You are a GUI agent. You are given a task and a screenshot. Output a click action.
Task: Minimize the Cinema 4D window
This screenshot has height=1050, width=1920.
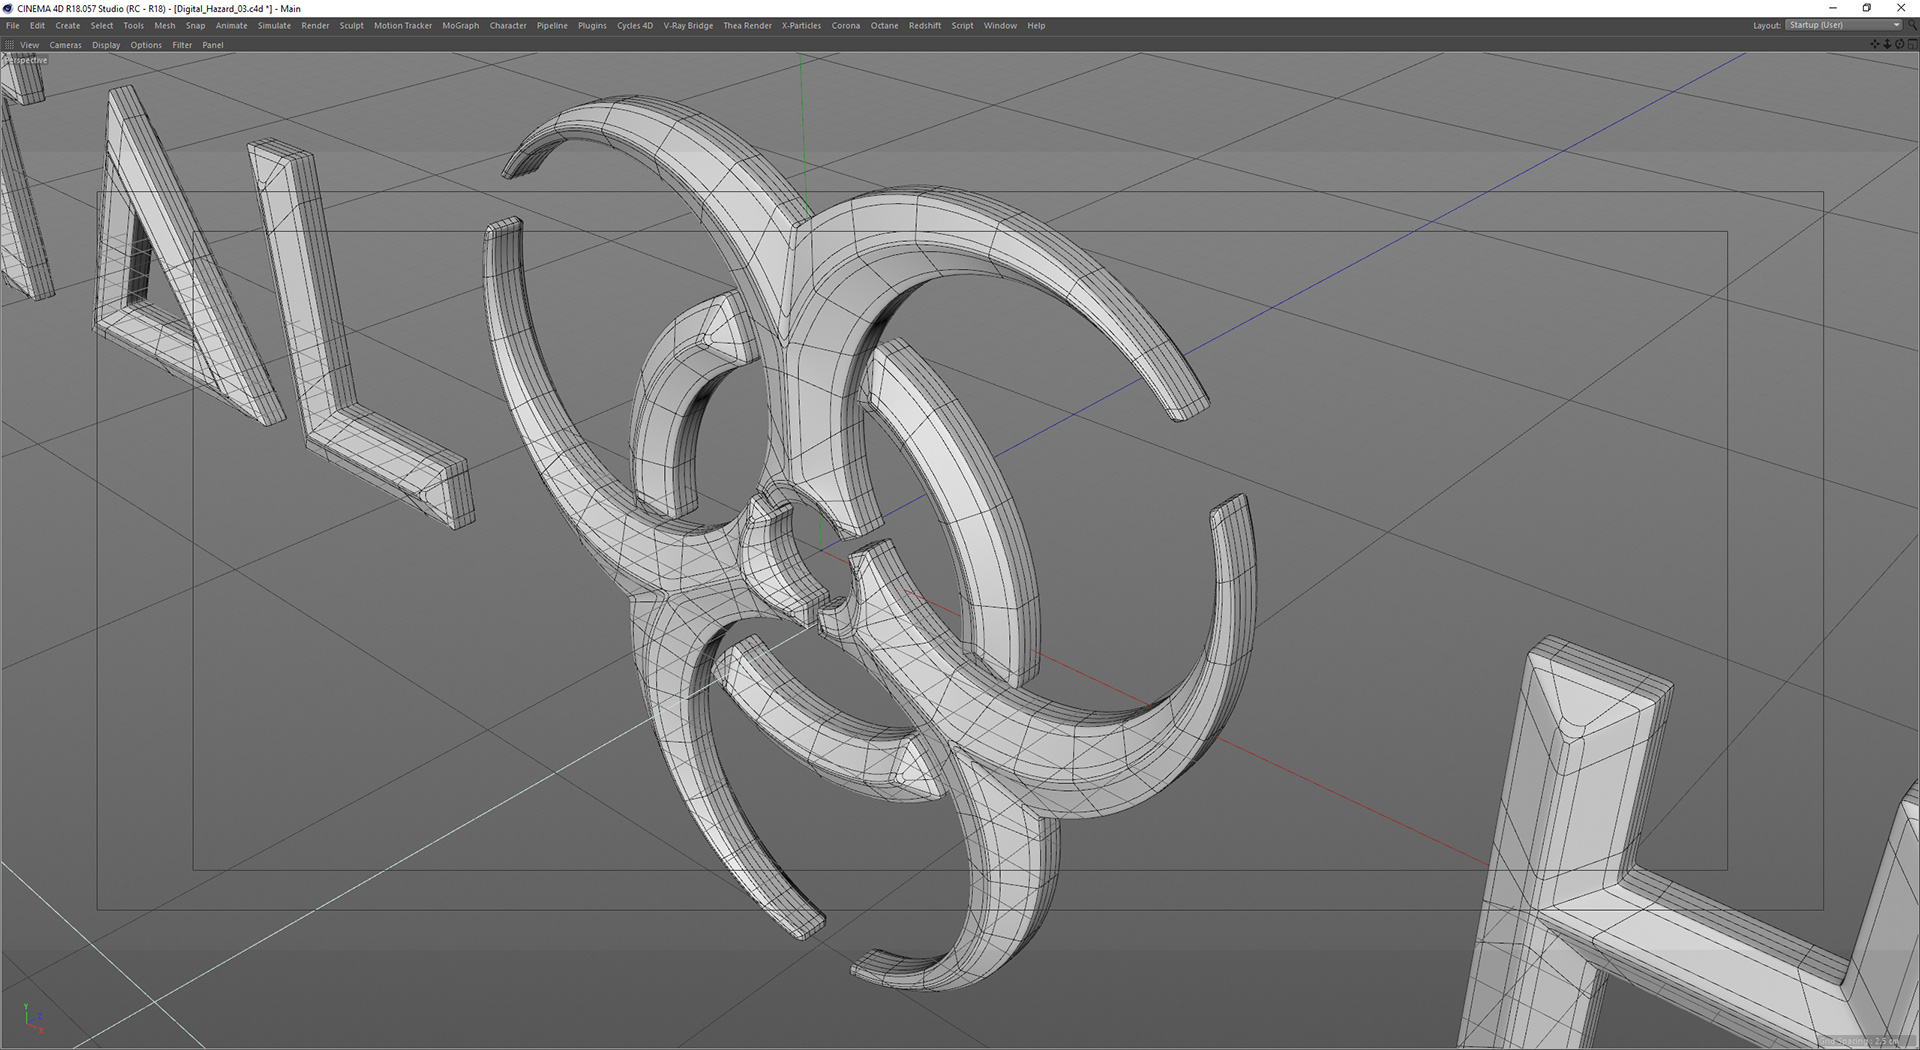click(1833, 8)
